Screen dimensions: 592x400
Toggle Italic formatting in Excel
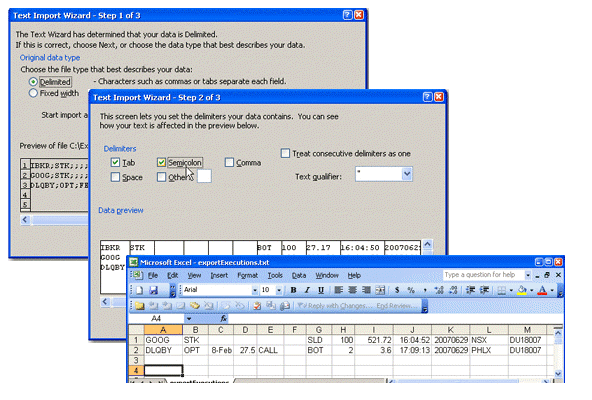[x=307, y=290]
